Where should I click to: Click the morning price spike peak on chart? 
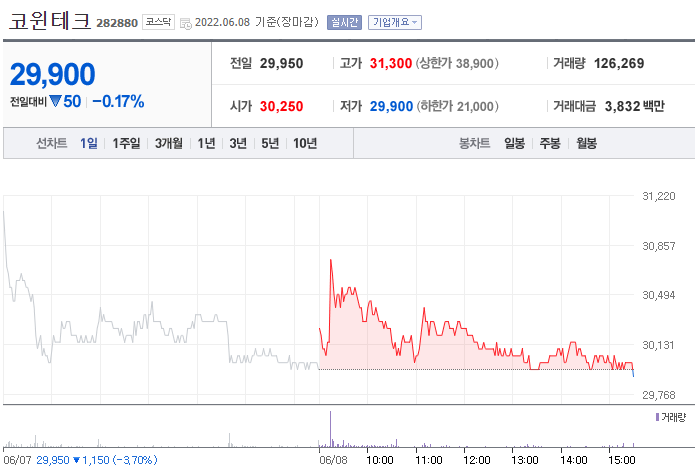(x=331, y=261)
